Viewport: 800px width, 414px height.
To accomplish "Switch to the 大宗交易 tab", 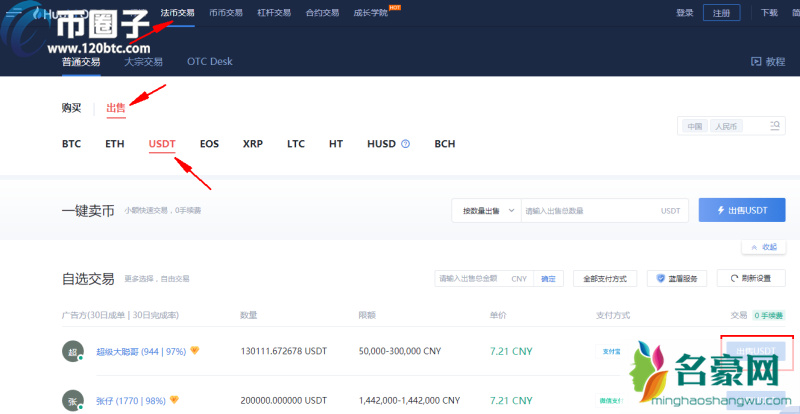I will coord(143,62).
